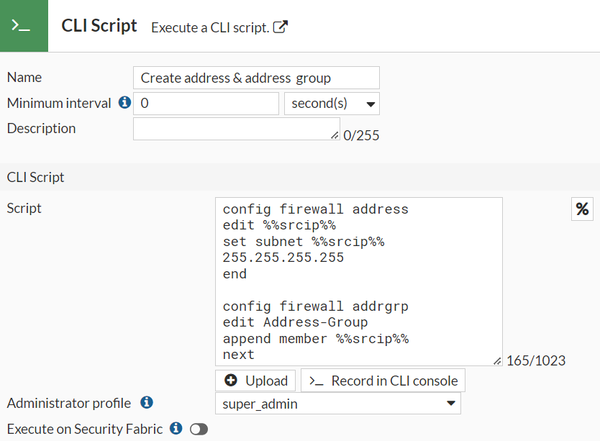Click the Execute on Security Fabric info icon

pos(176,428)
